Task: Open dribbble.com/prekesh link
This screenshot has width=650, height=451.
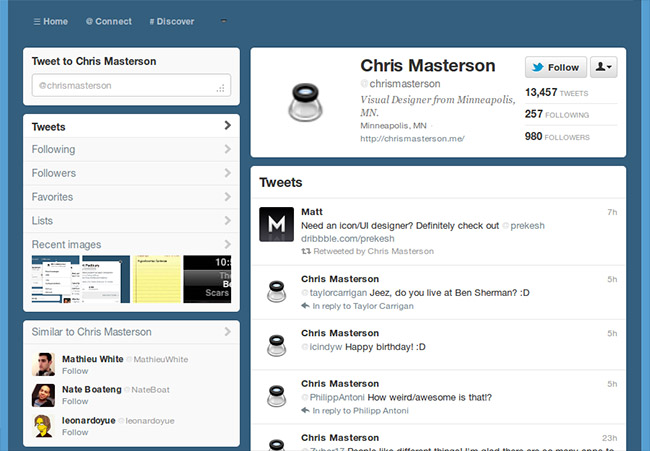Action: [x=347, y=238]
